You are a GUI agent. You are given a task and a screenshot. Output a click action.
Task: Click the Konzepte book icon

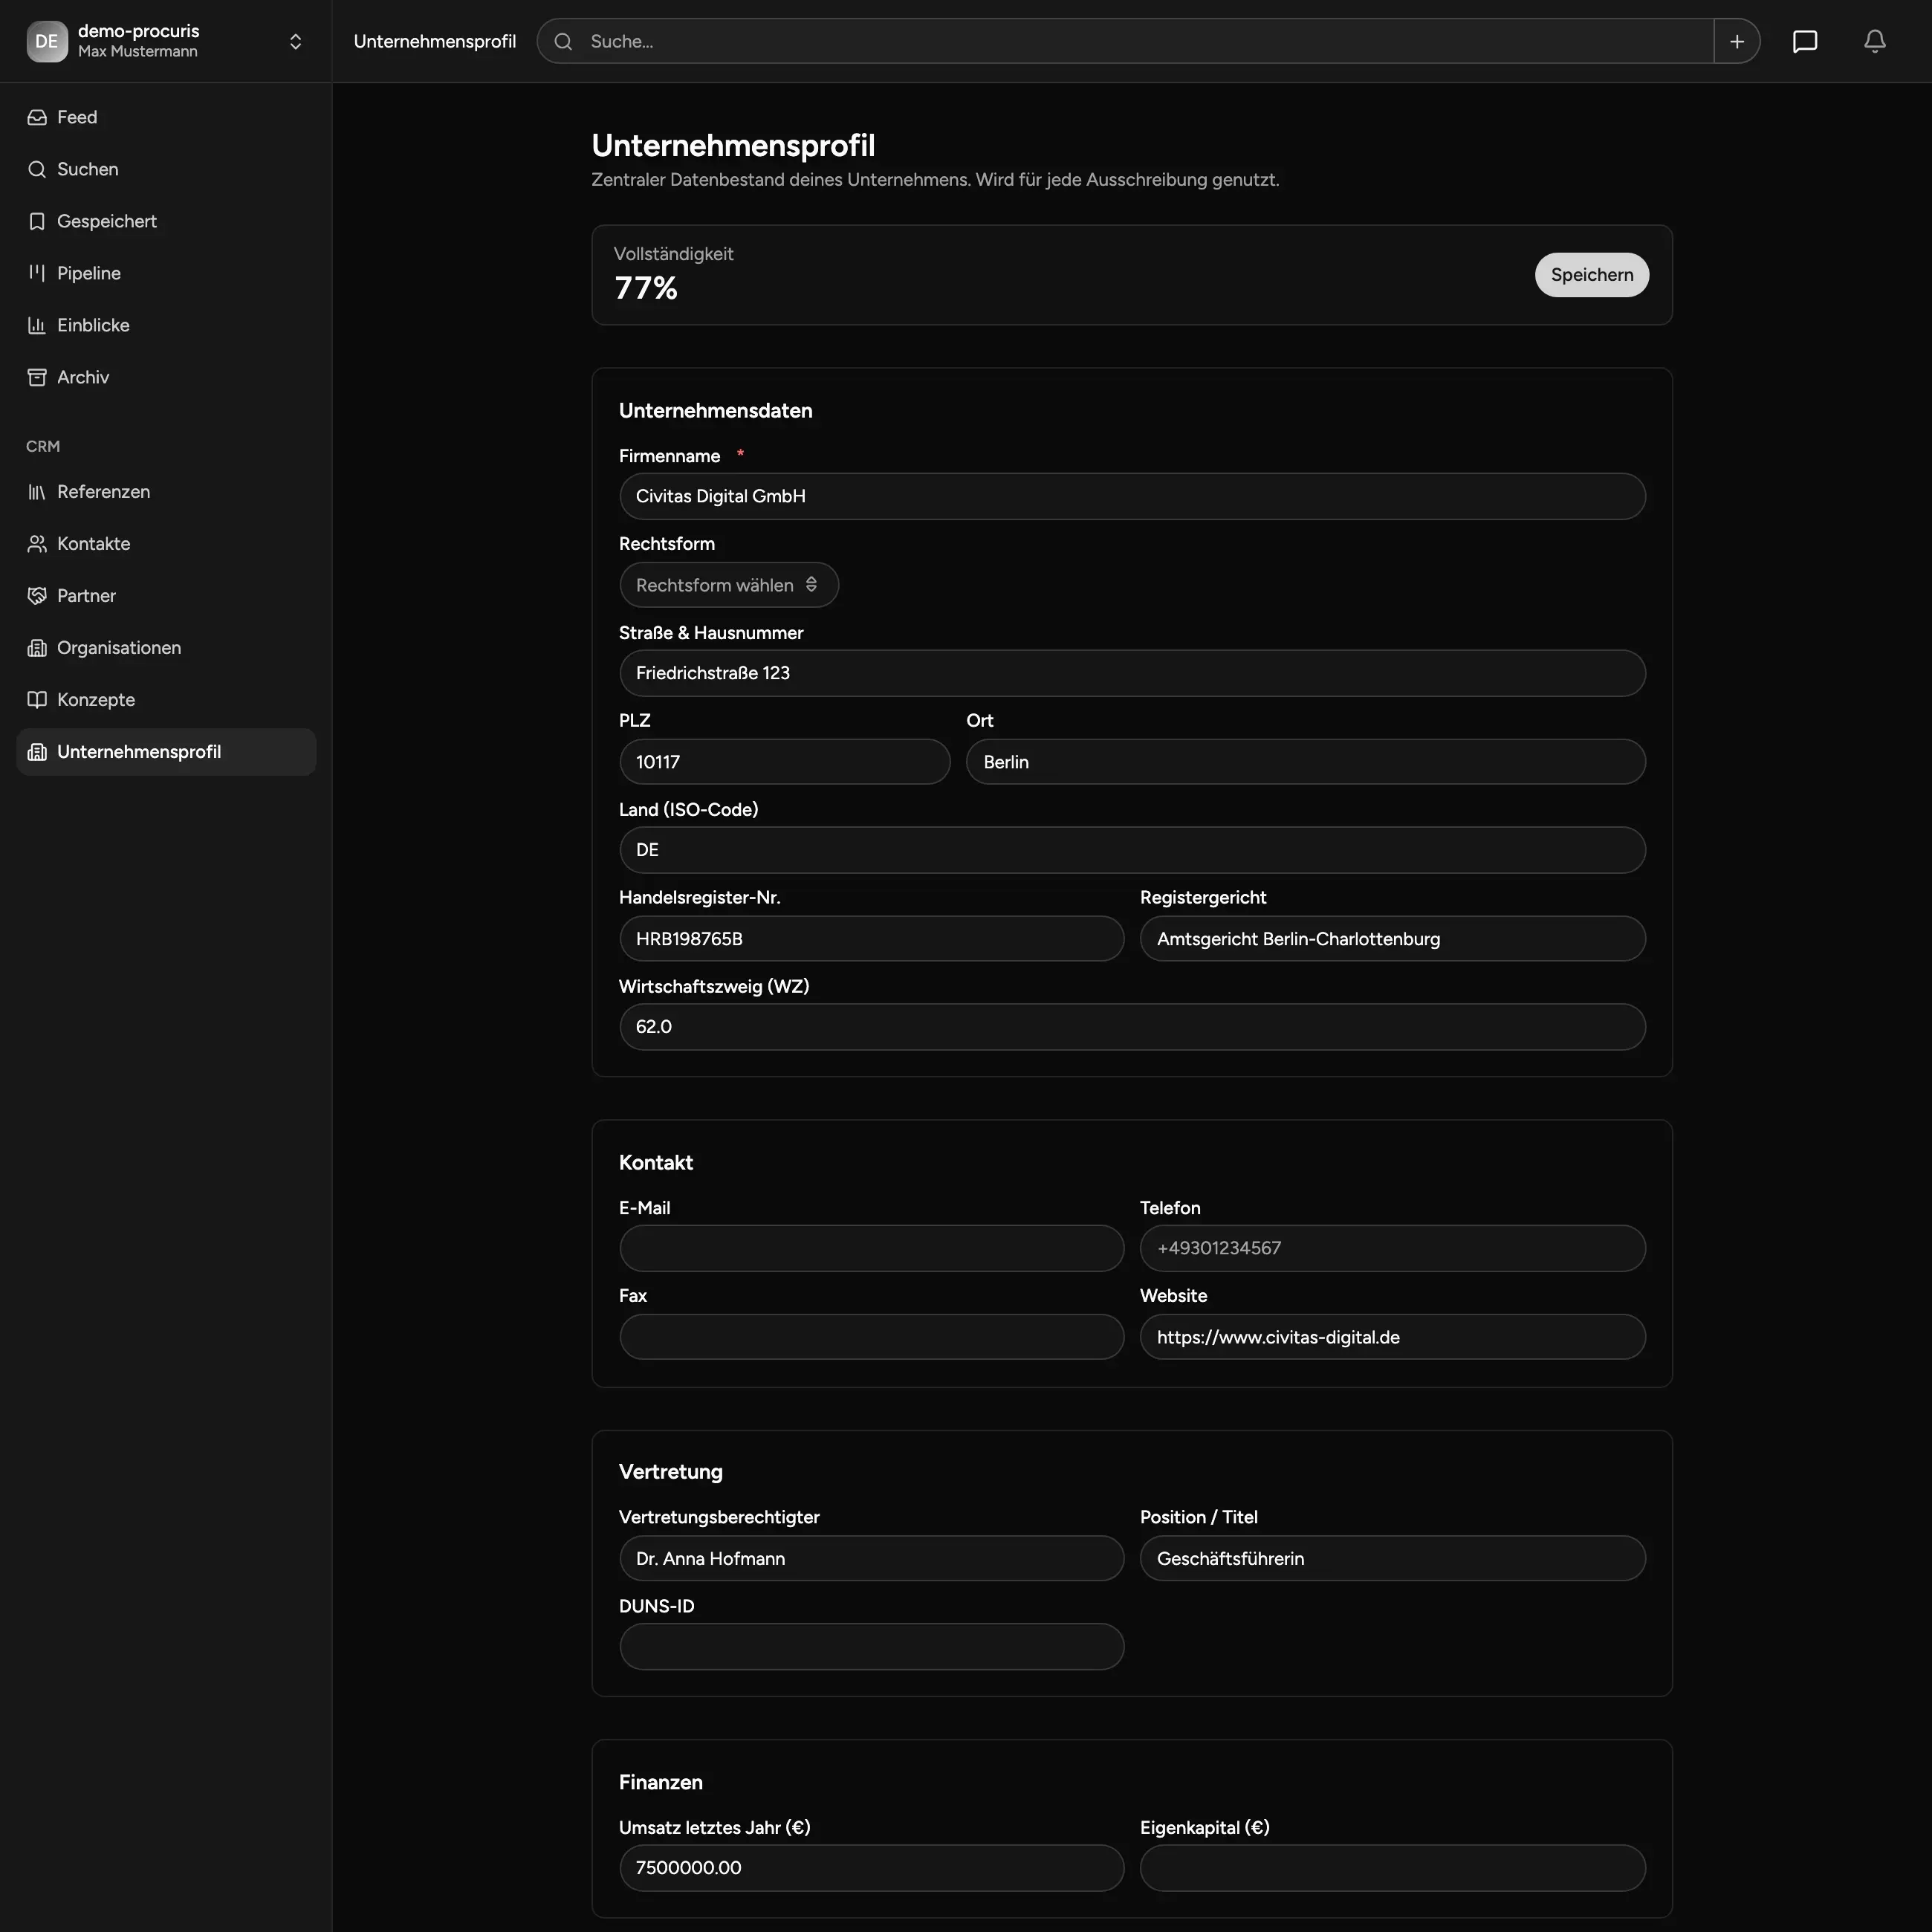[37, 700]
